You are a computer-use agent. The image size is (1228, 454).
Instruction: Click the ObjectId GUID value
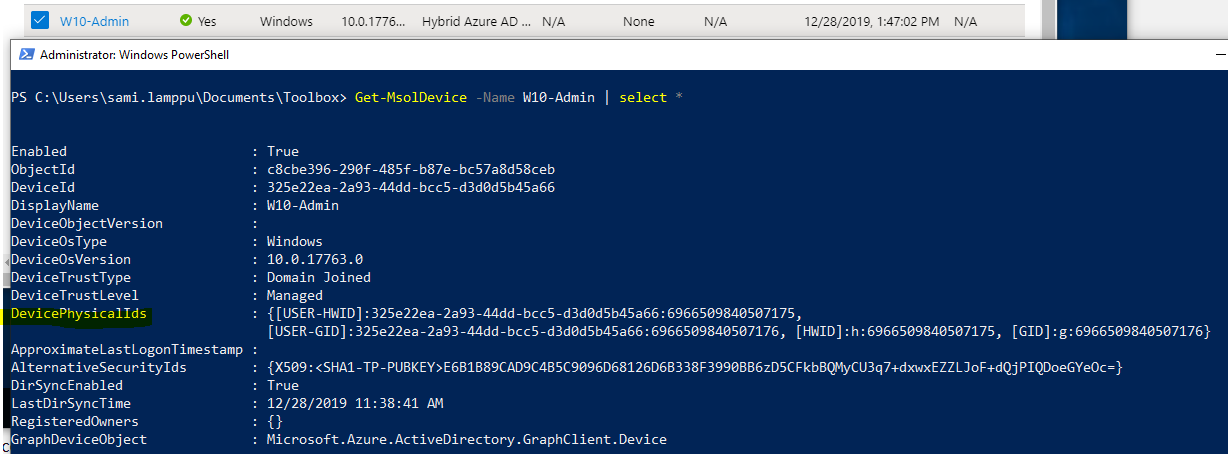410,170
